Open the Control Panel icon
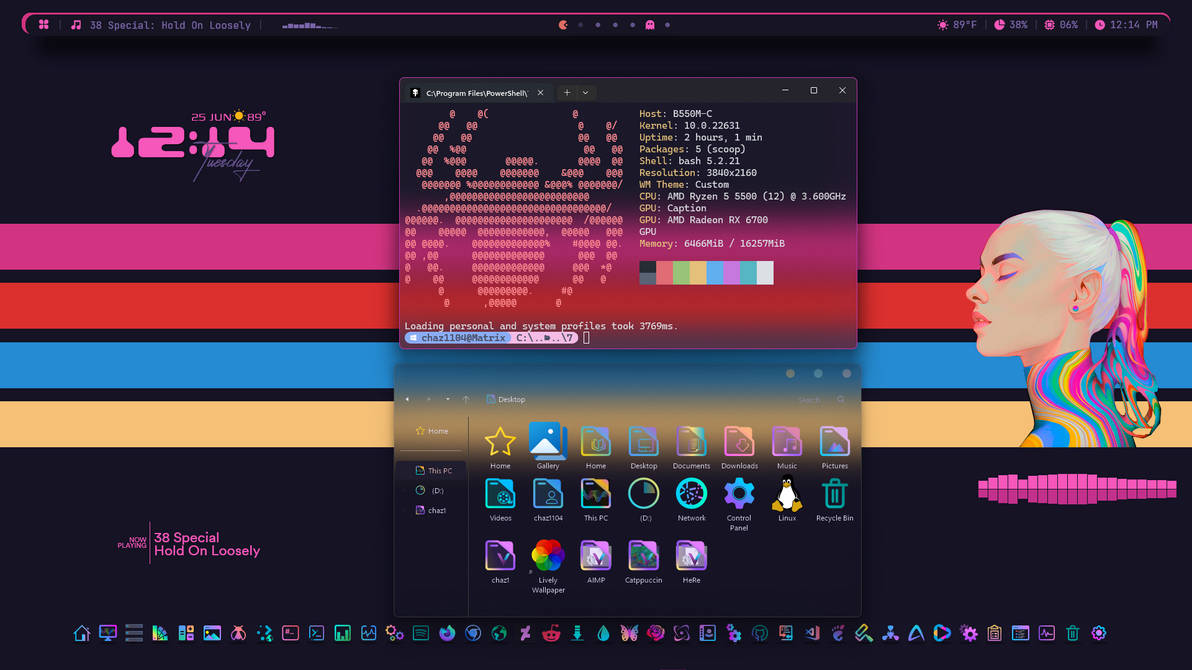Screen dimensions: 1192x670 (739, 494)
